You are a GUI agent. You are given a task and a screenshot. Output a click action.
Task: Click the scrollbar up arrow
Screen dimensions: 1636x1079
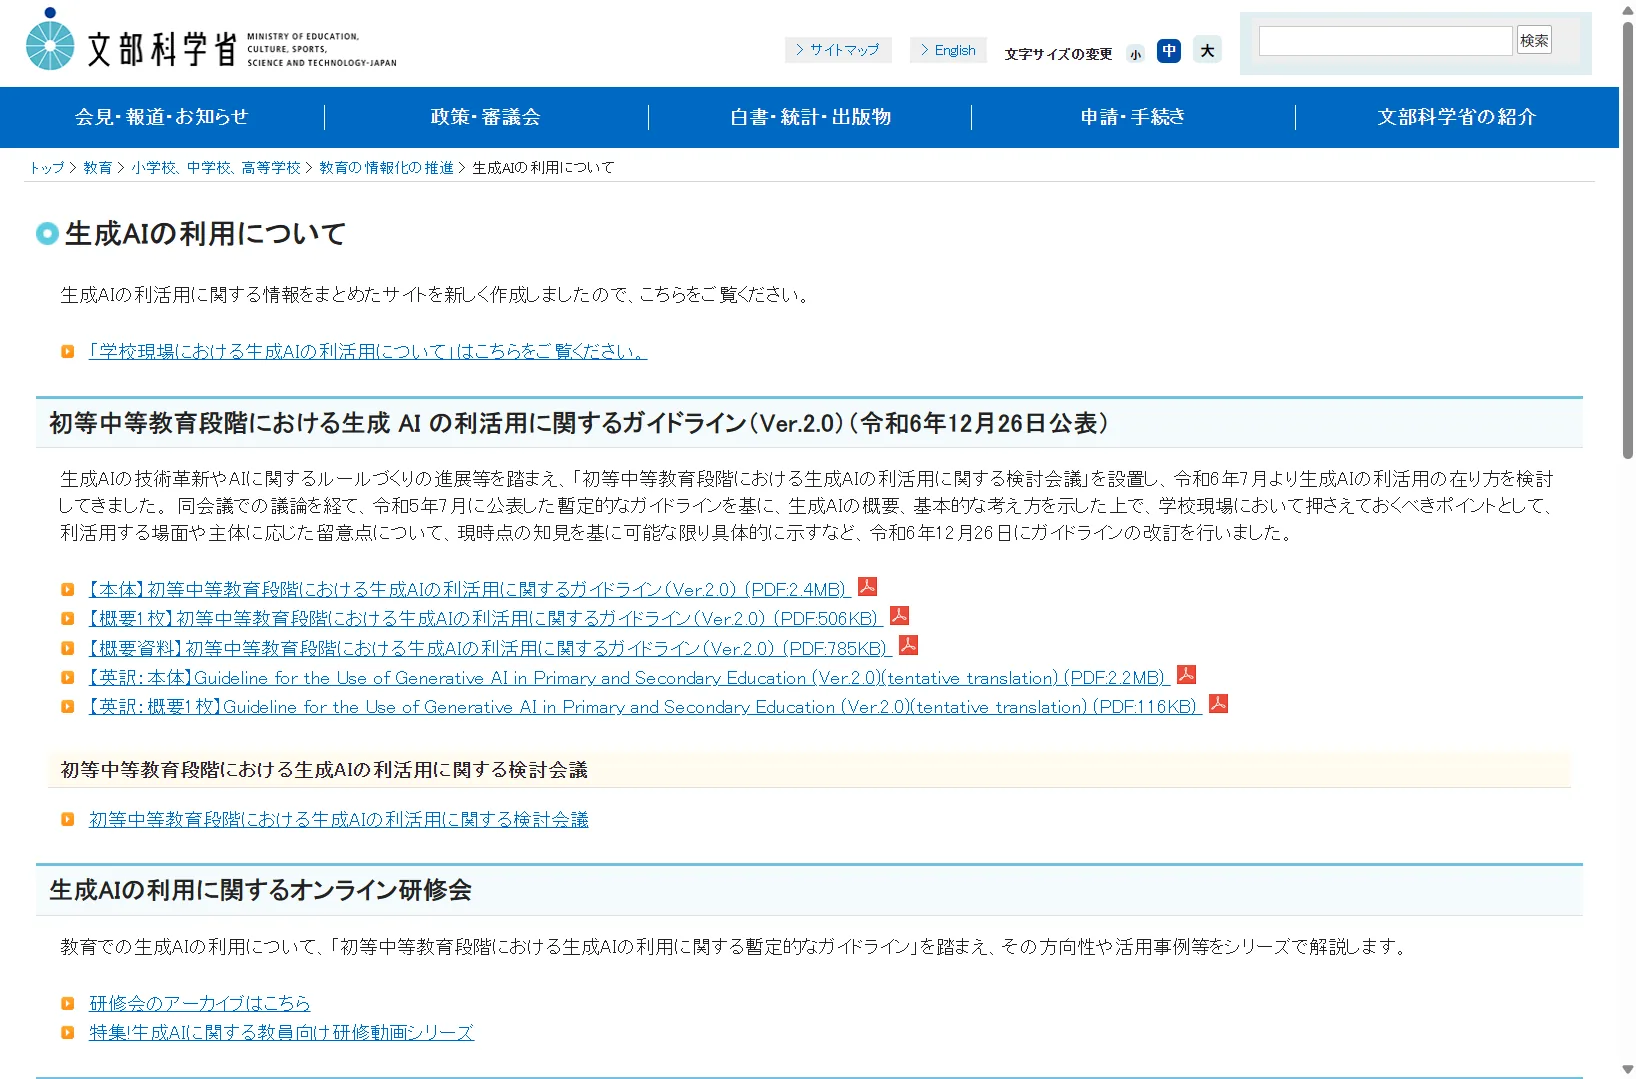pos(1627,9)
